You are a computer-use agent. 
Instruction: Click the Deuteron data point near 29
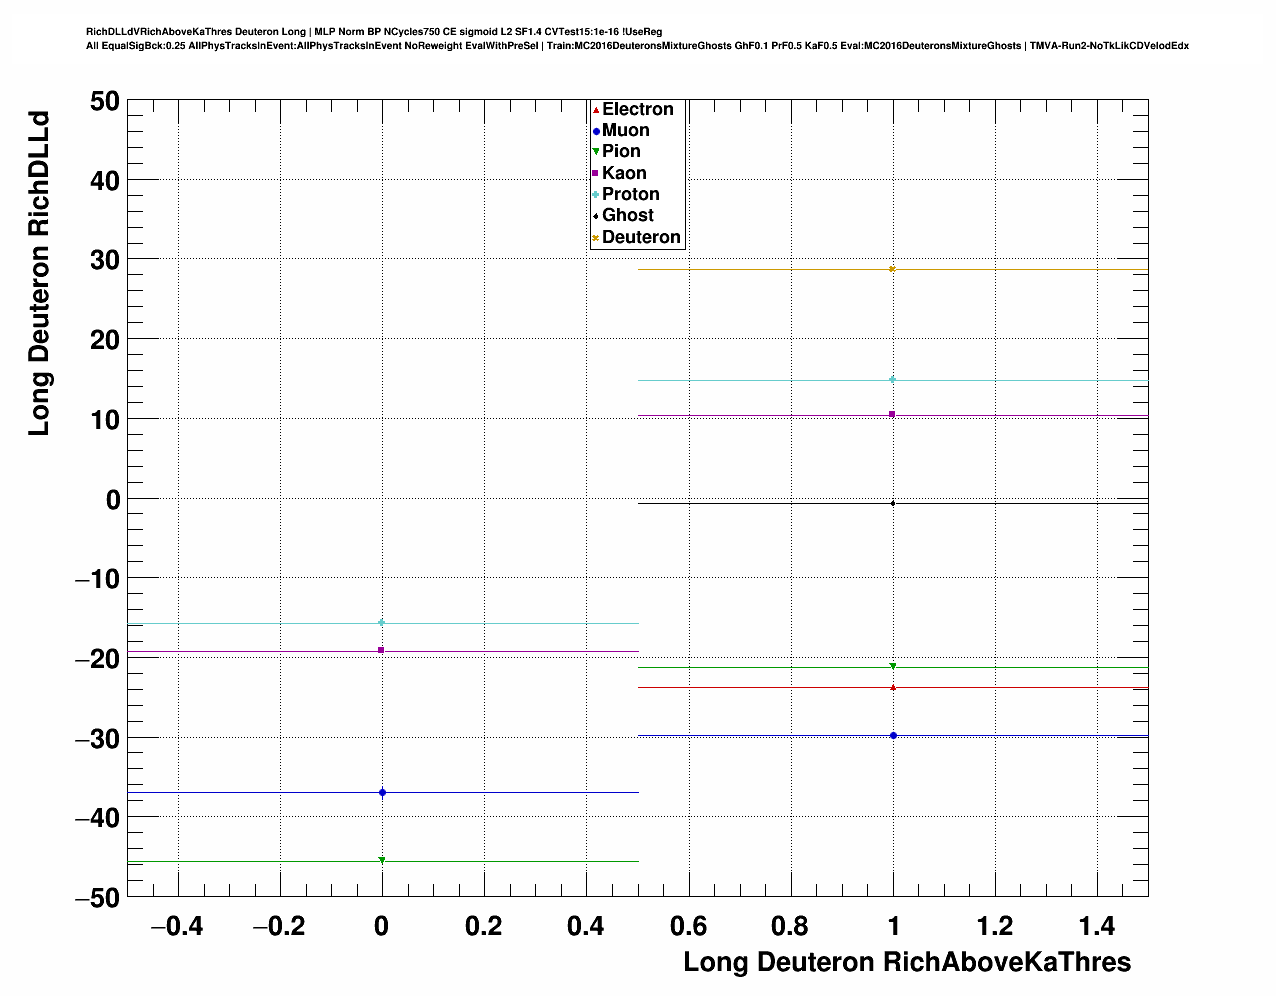pos(892,269)
